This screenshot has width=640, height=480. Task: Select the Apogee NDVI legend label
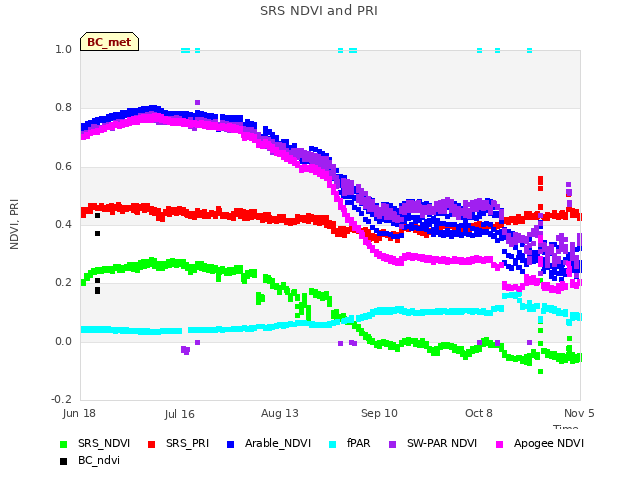549,444
